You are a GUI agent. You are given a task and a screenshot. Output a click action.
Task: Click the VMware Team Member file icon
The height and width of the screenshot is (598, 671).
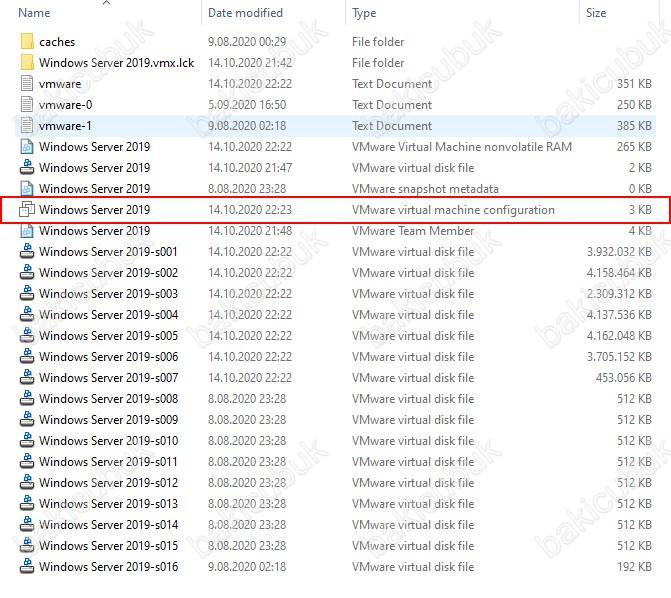27,230
